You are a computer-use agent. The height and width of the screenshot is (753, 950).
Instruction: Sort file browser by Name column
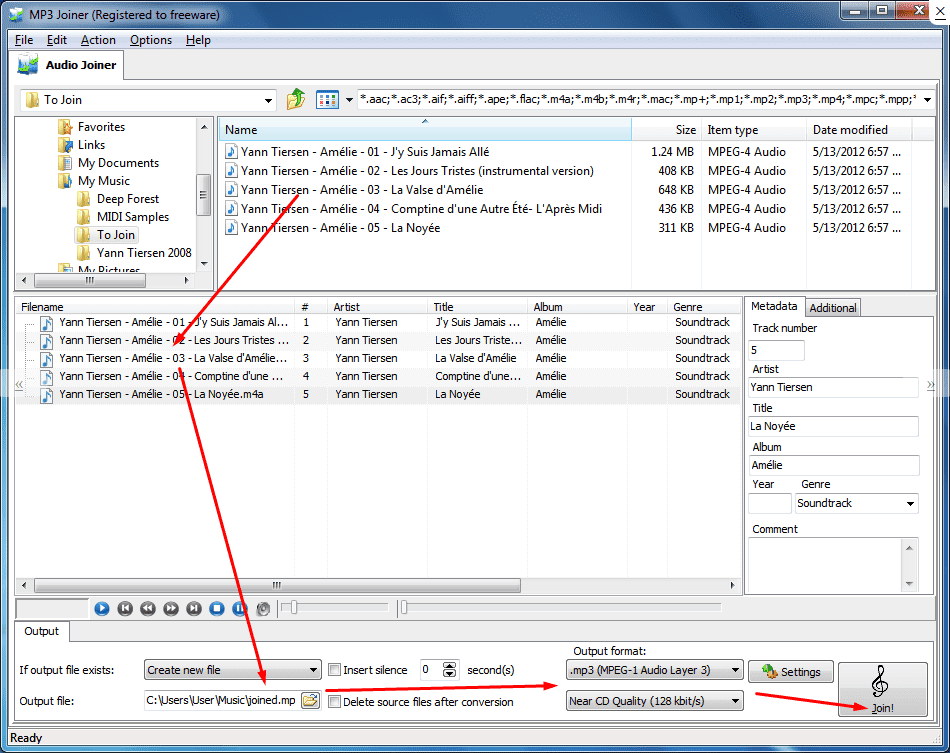pyautogui.click(x=424, y=130)
